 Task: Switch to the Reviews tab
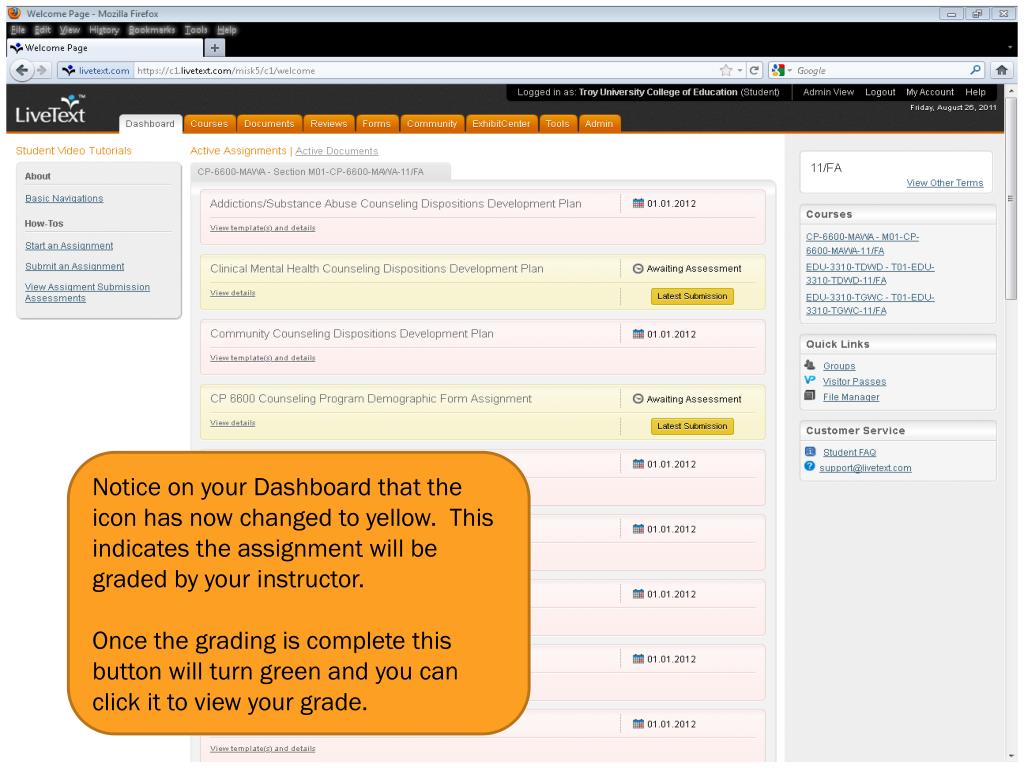[x=328, y=123]
